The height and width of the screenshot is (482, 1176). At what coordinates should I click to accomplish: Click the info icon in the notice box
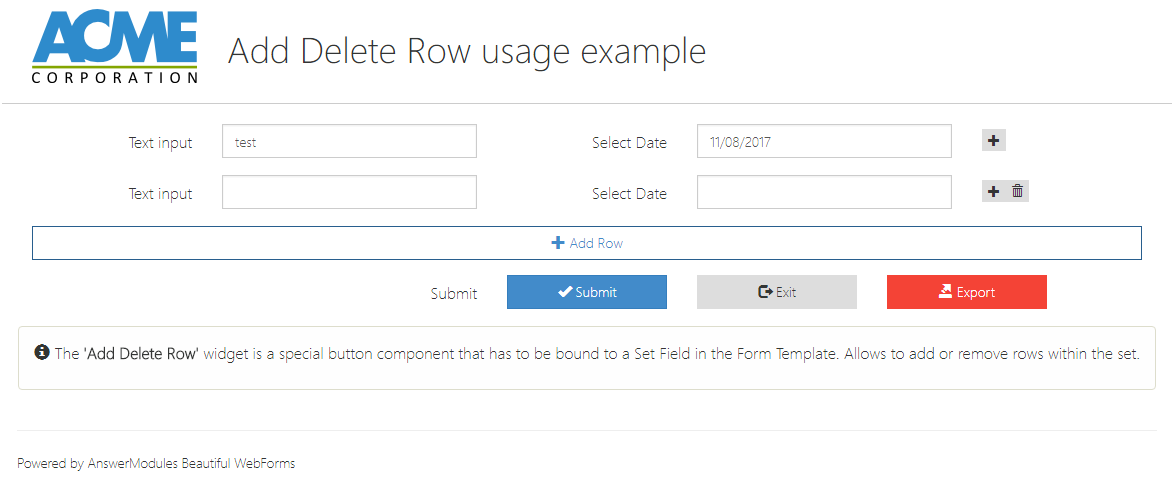[42, 353]
